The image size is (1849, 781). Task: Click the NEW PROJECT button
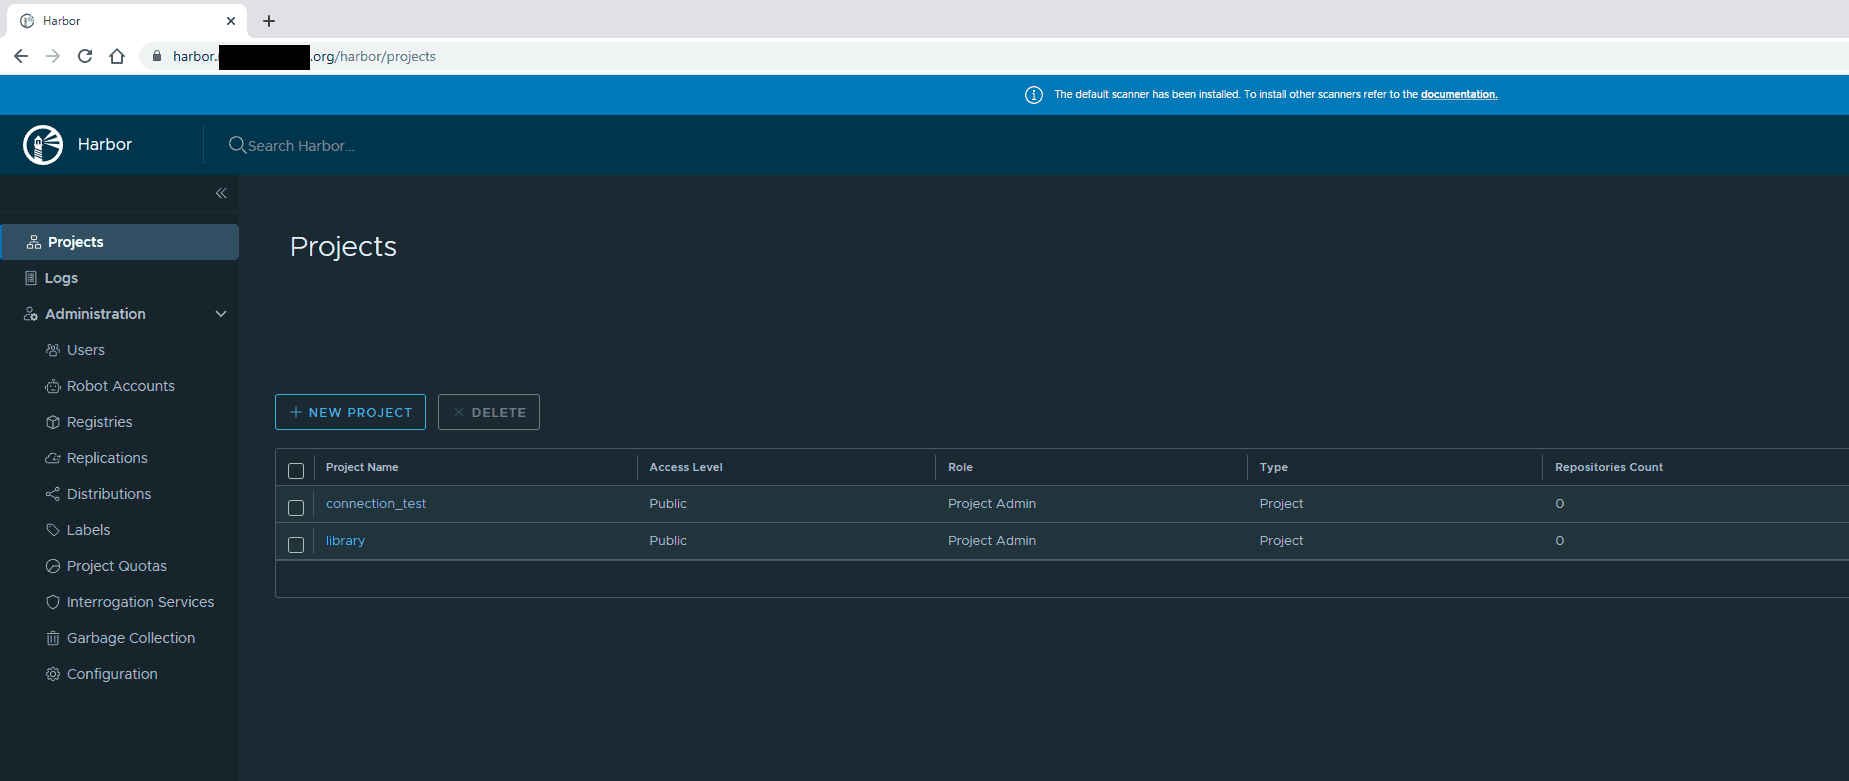tap(350, 412)
